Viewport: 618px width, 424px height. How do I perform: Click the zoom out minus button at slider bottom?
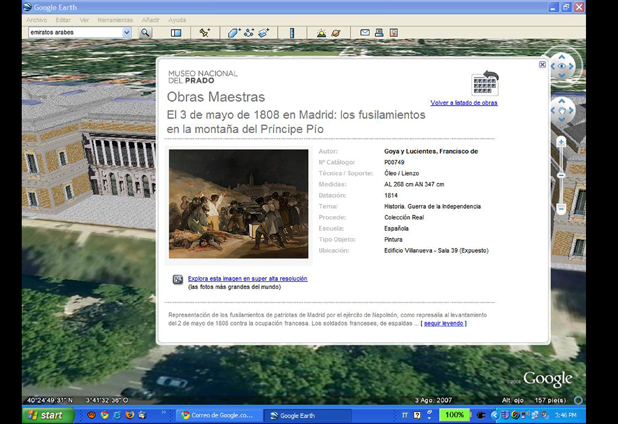tap(561, 209)
